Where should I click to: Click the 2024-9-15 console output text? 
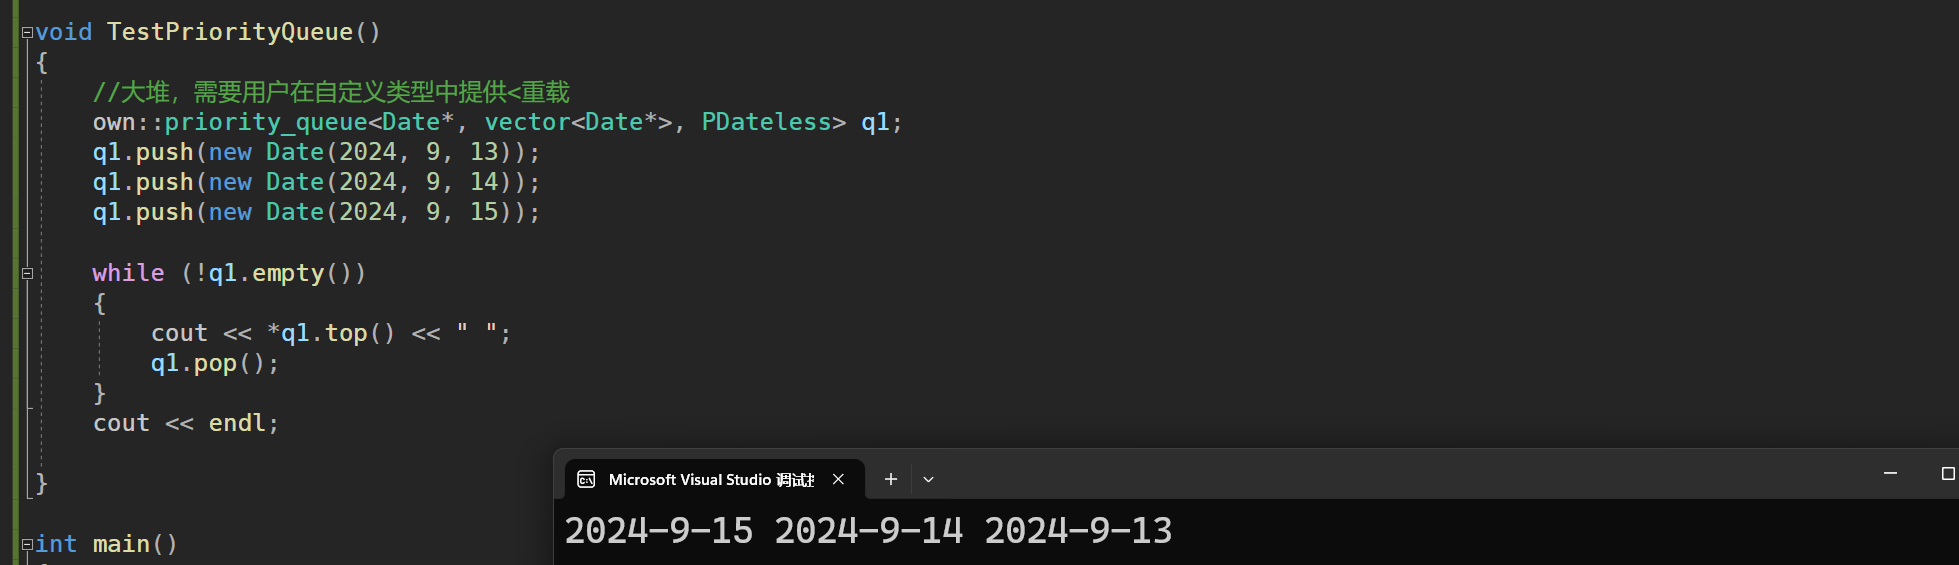658,531
